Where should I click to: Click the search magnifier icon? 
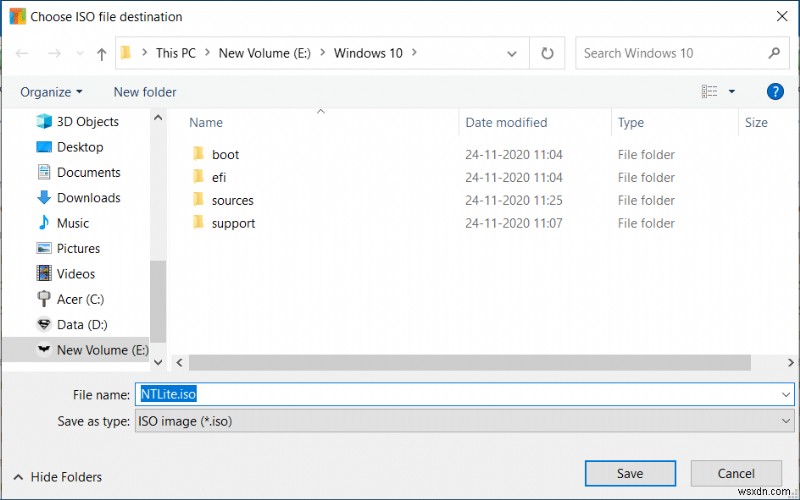[x=774, y=53]
